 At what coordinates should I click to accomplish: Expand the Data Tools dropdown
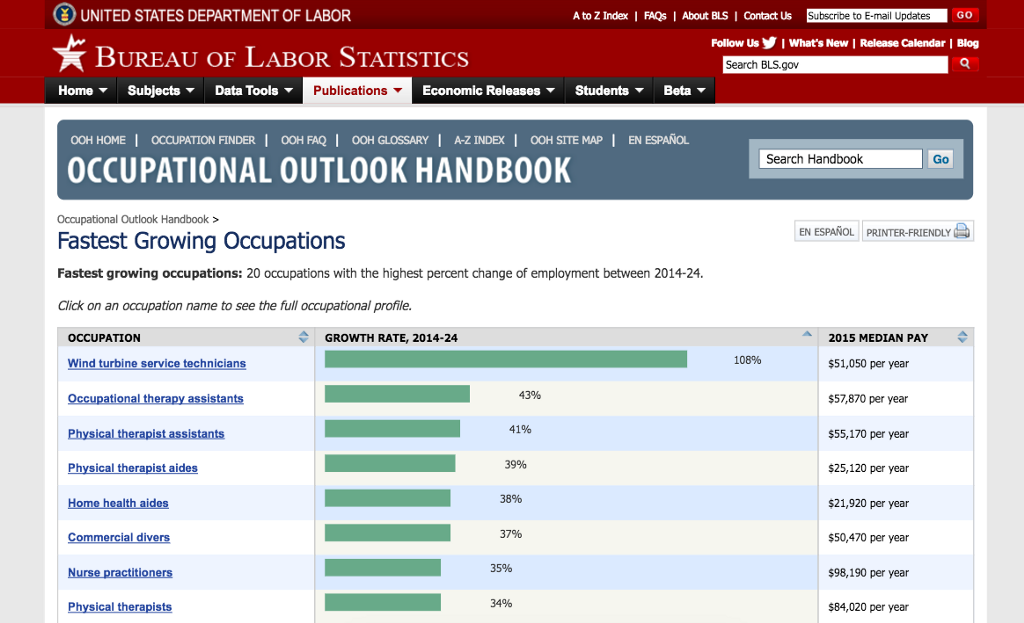tap(253, 91)
